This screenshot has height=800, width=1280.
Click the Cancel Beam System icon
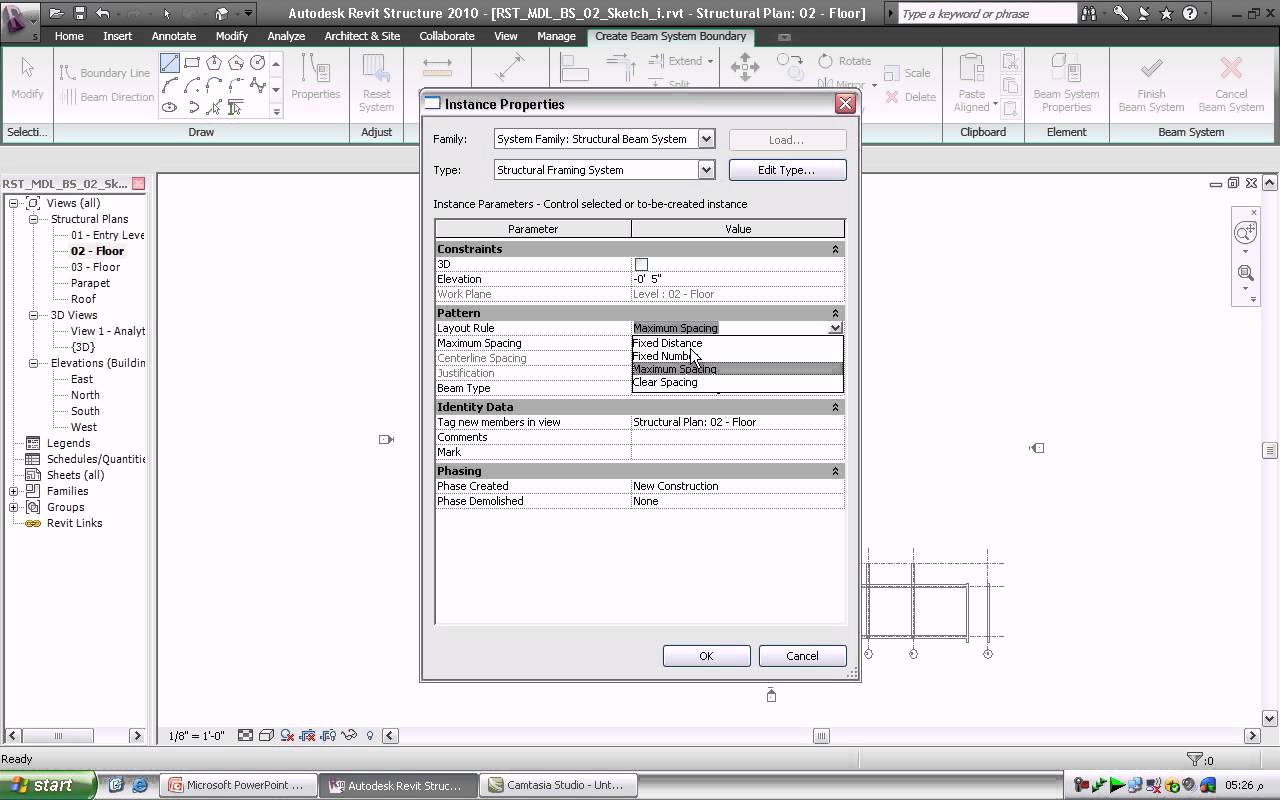click(x=1231, y=68)
